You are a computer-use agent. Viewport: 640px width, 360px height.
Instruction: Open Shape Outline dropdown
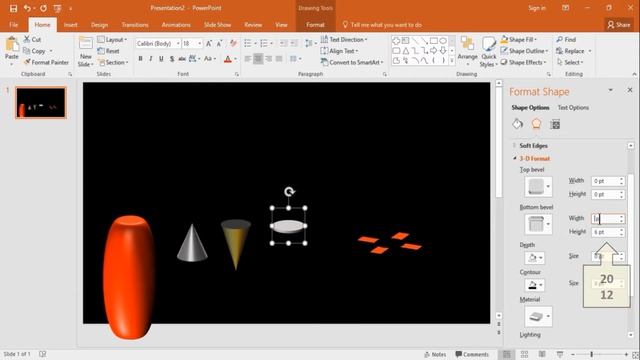524,51
